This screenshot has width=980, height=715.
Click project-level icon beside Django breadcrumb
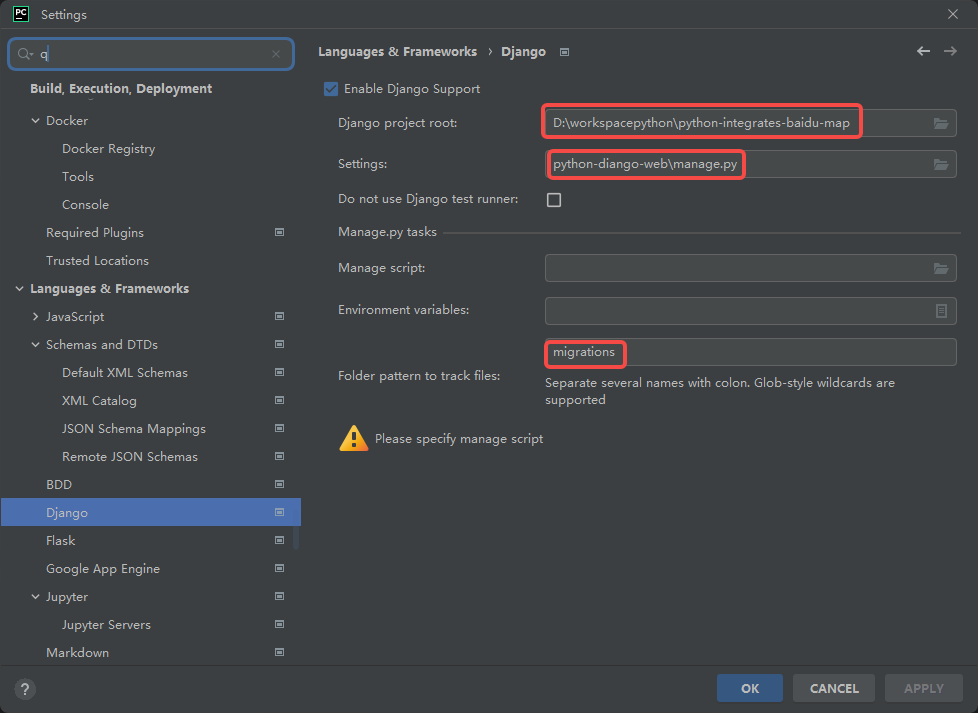564,52
